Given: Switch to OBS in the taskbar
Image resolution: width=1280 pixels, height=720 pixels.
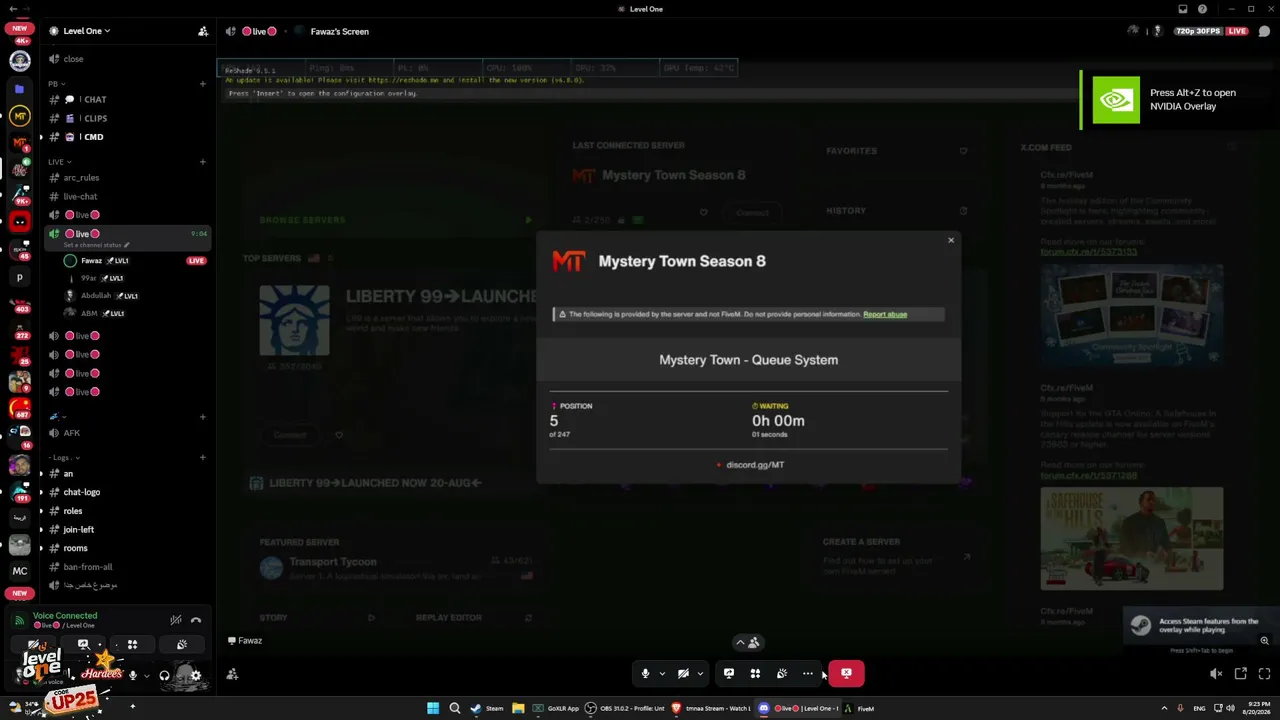Looking at the screenshot, I should (626, 708).
